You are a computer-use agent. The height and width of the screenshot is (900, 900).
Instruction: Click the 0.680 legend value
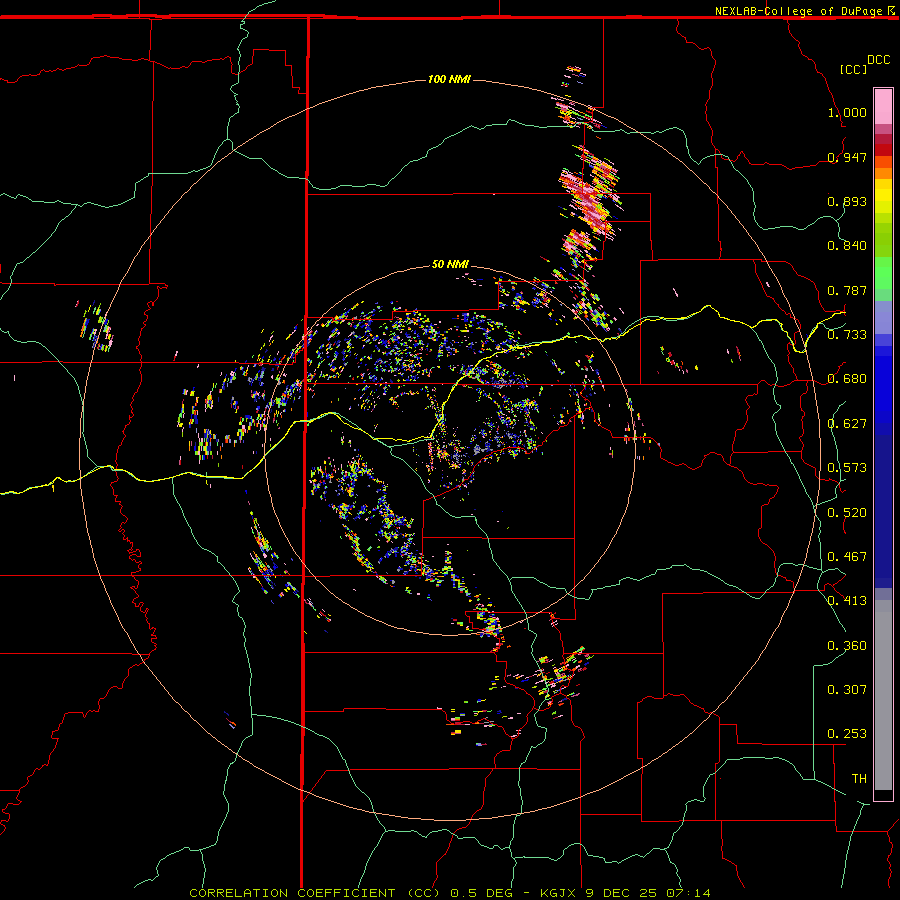[847, 379]
